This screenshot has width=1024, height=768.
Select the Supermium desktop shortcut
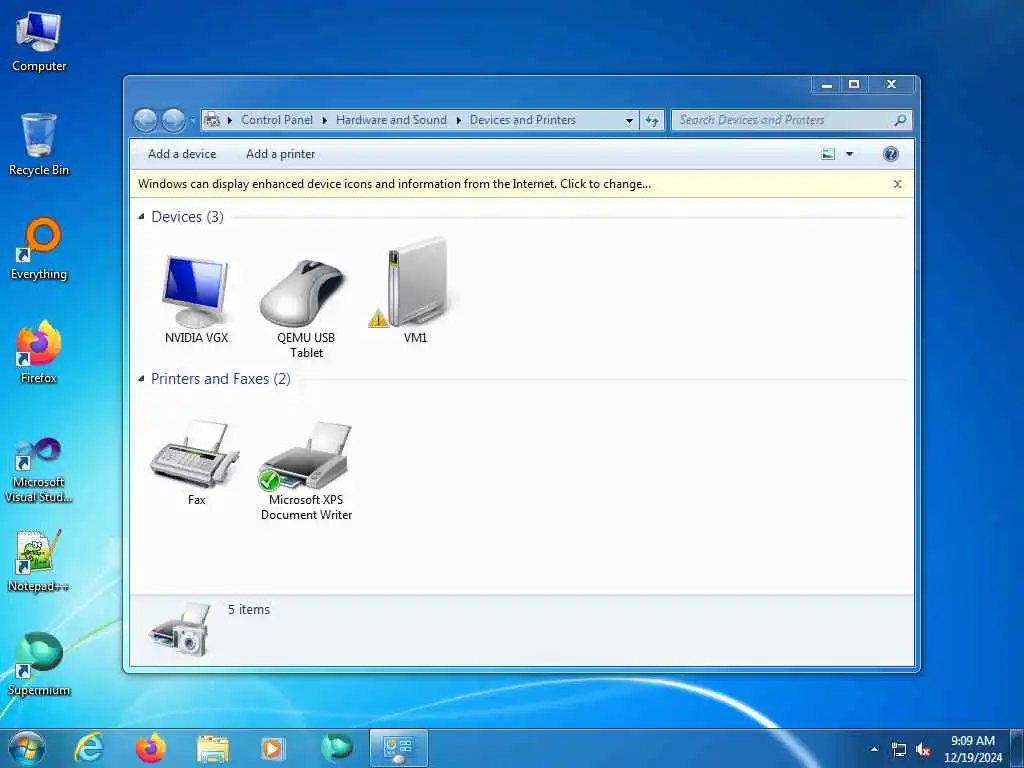39,664
